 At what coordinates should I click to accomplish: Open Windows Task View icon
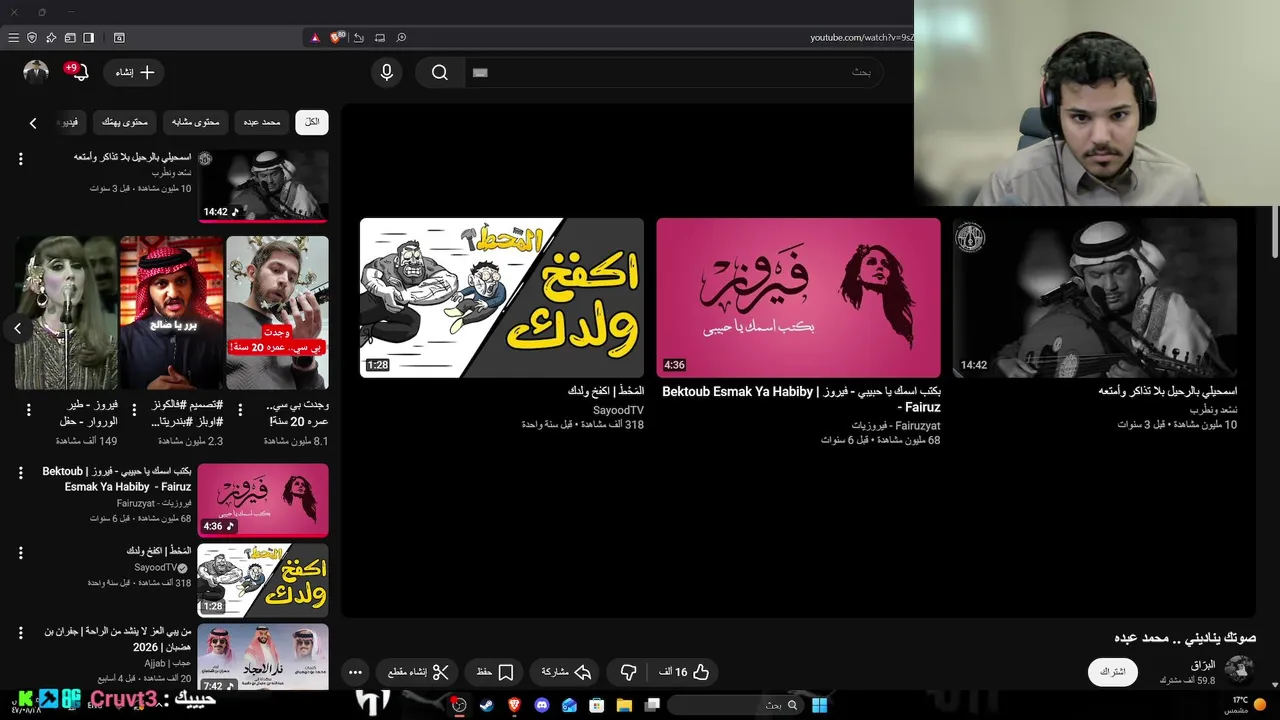pyautogui.click(x=652, y=705)
